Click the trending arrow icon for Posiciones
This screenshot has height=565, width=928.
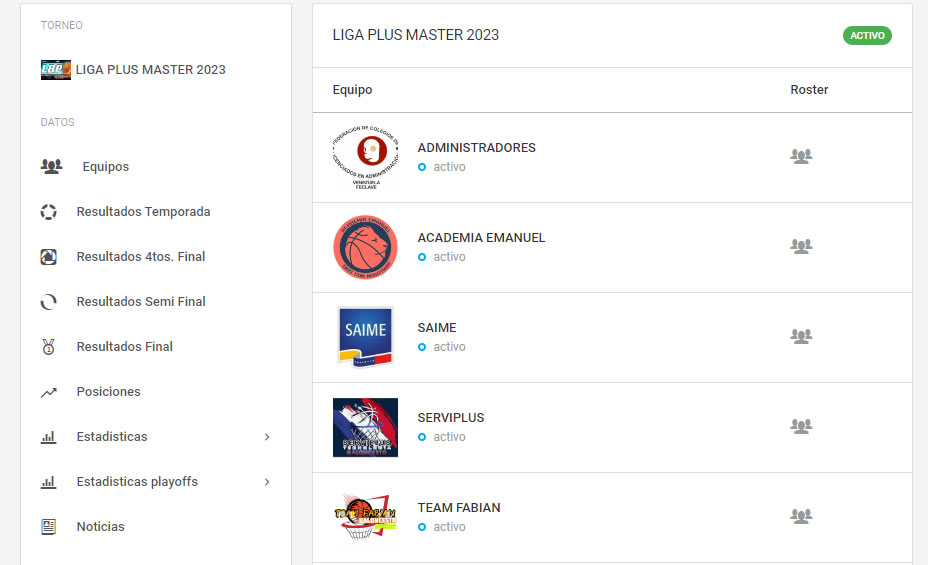click(x=49, y=392)
